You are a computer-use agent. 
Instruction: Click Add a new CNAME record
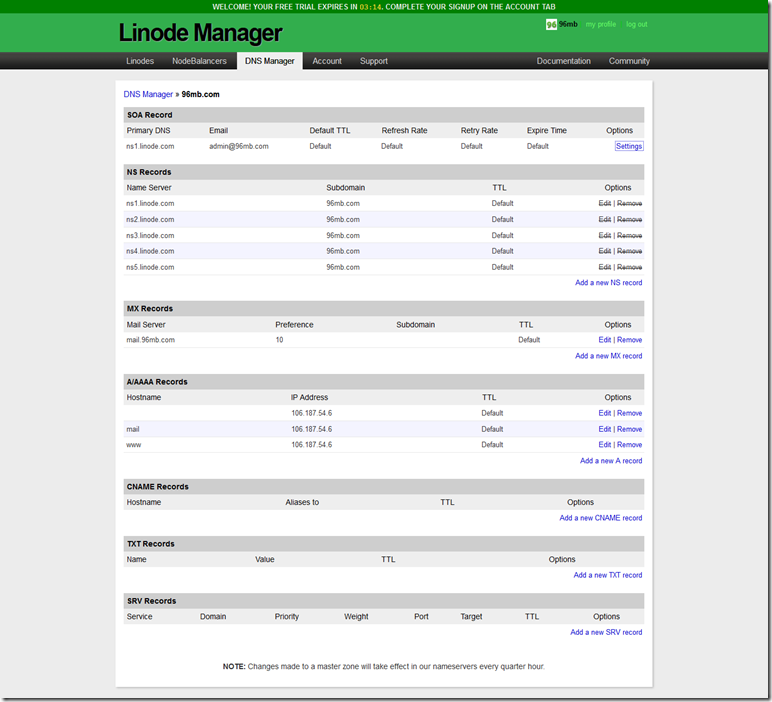601,518
